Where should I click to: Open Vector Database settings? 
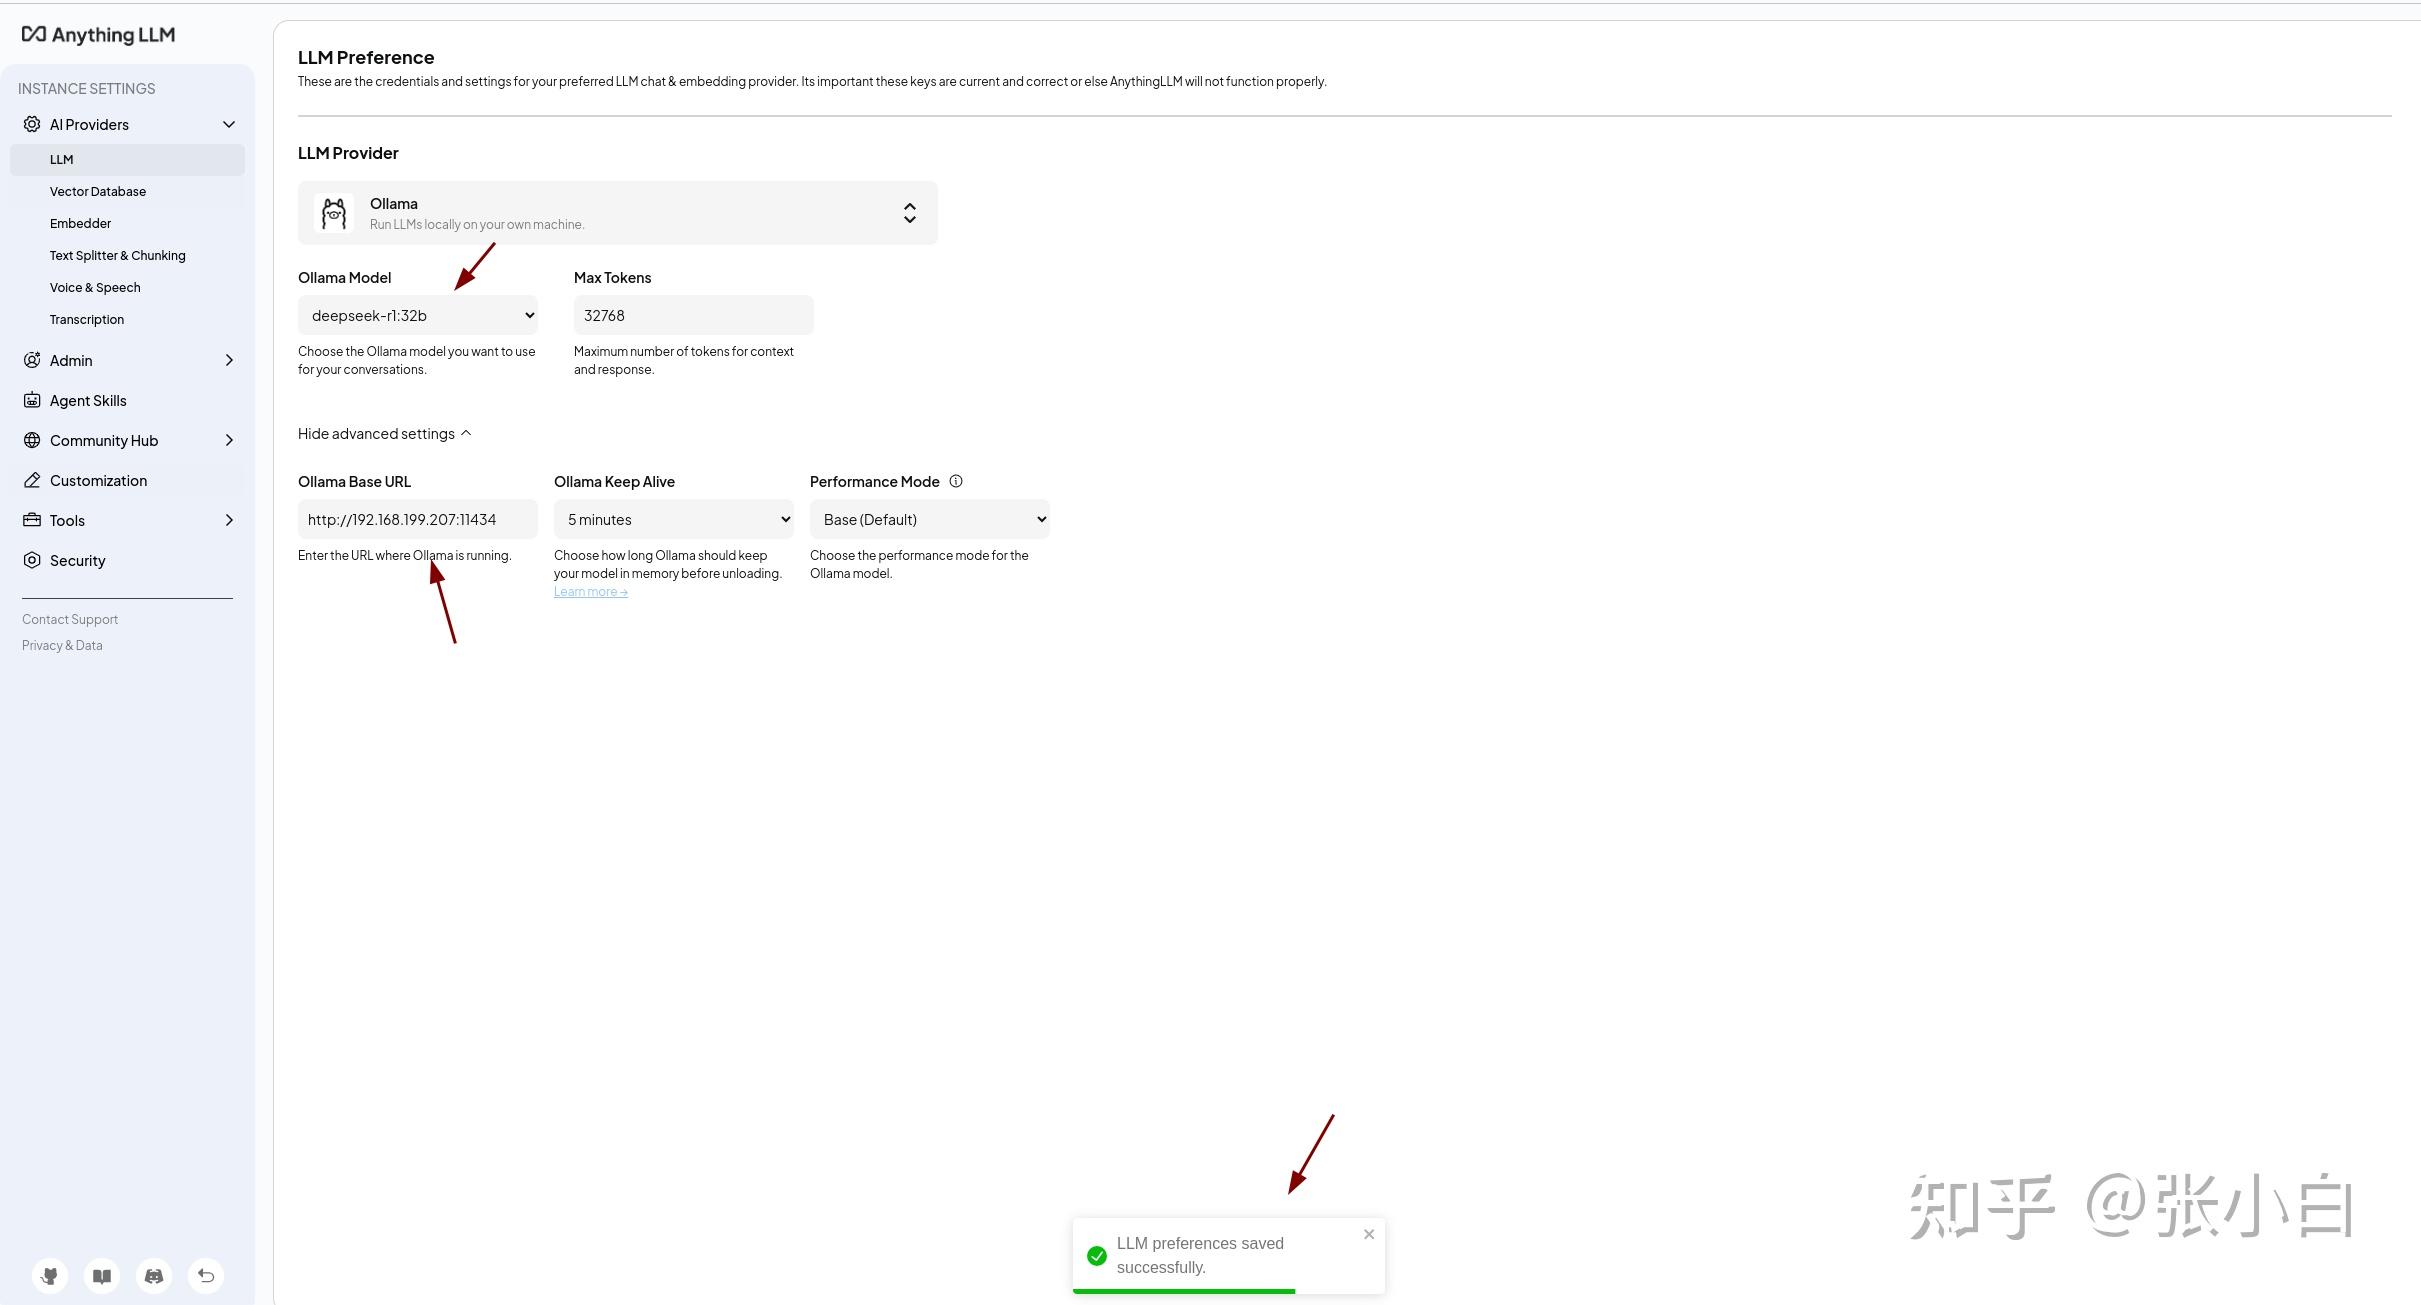click(98, 192)
